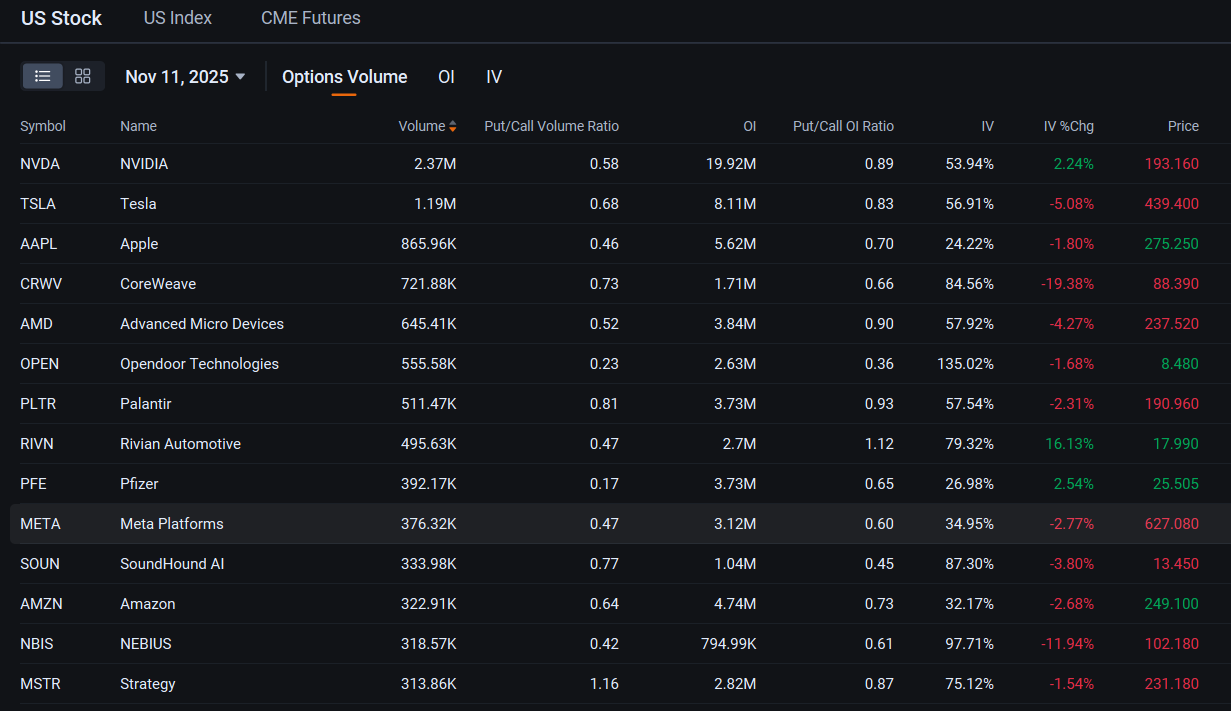Image resolution: width=1231 pixels, height=711 pixels.
Task: Click the name SoundHound AI
Action: tap(172, 564)
